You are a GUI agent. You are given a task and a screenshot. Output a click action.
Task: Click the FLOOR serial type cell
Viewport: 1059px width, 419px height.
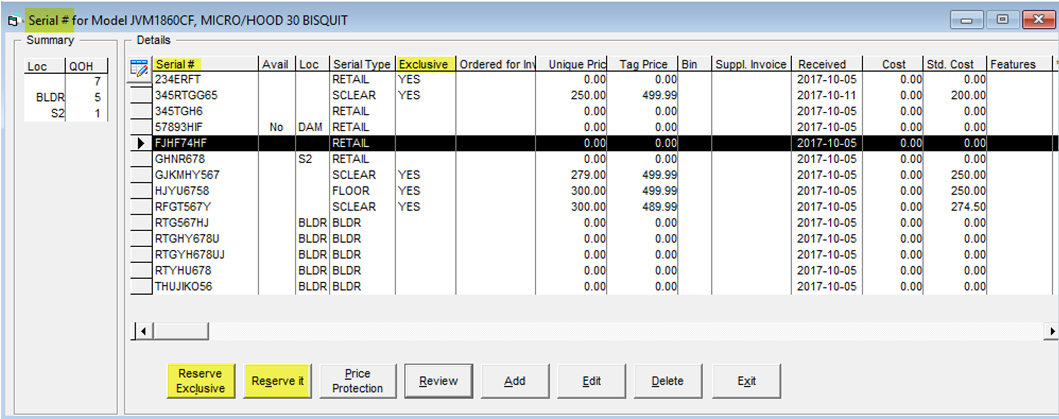point(362,191)
